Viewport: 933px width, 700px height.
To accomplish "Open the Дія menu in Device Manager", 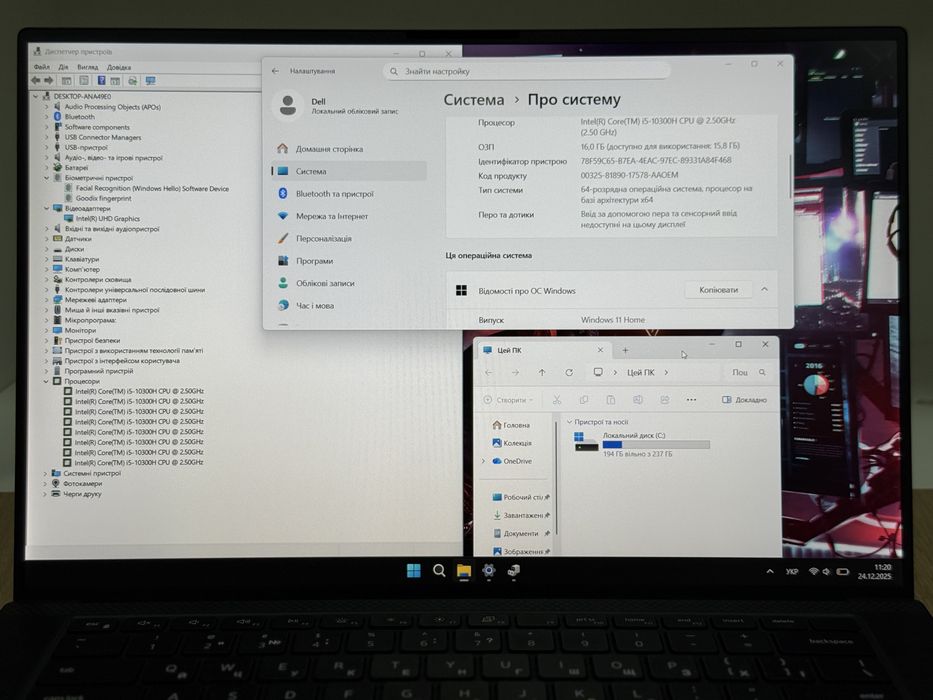I will tap(64, 67).
